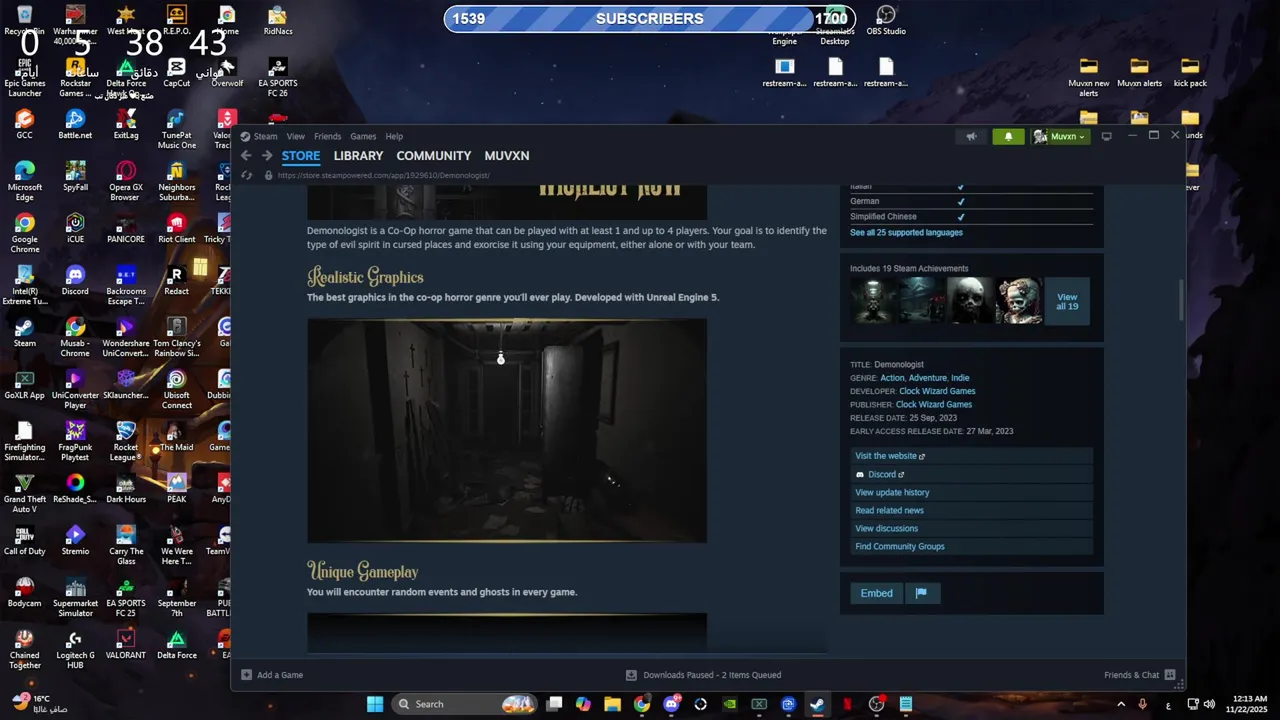Switch to STORE tab
The image size is (1280, 720).
(x=301, y=156)
